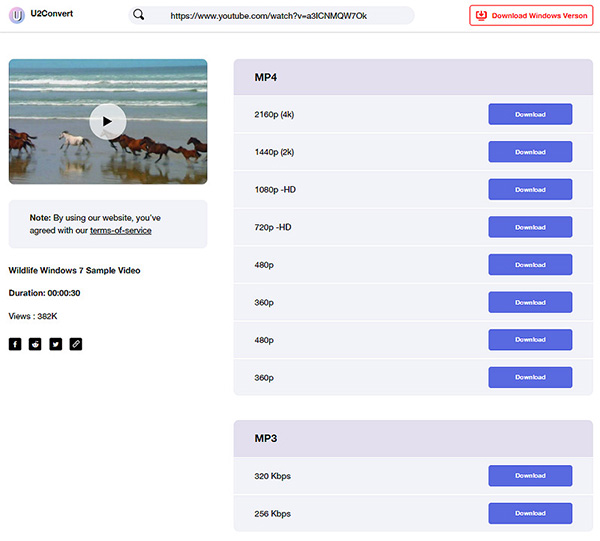Click Download Windows Version button
600x541 pixels.
pyautogui.click(x=531, y=16)
